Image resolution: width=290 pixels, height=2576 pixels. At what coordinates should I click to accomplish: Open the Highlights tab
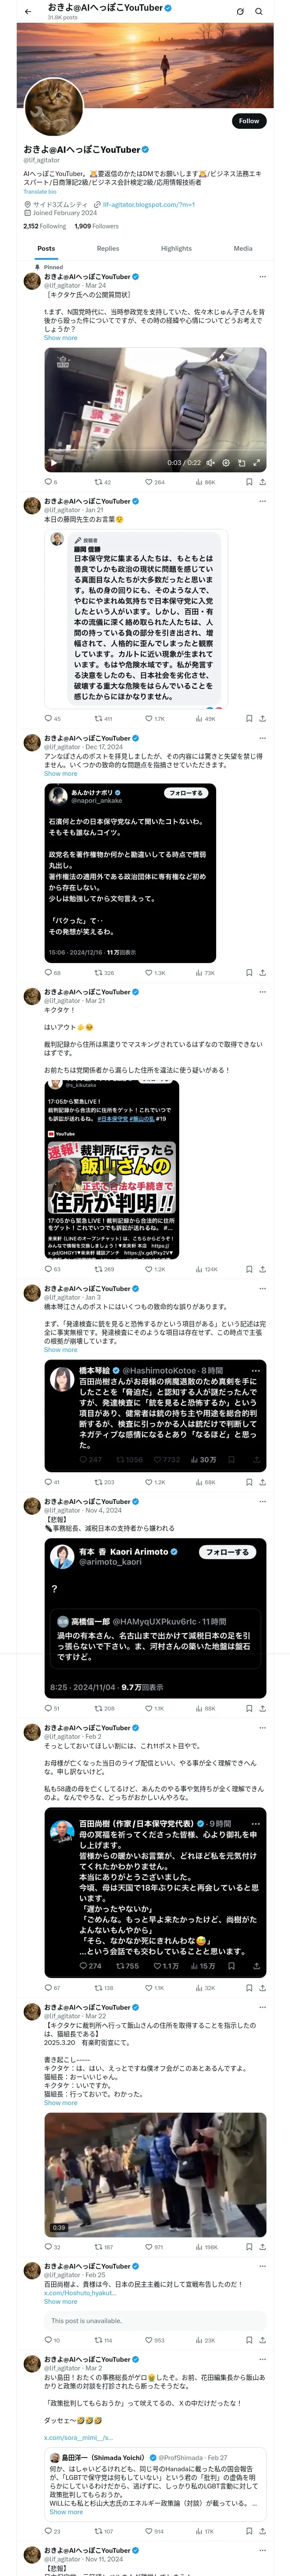click(176, 248)
